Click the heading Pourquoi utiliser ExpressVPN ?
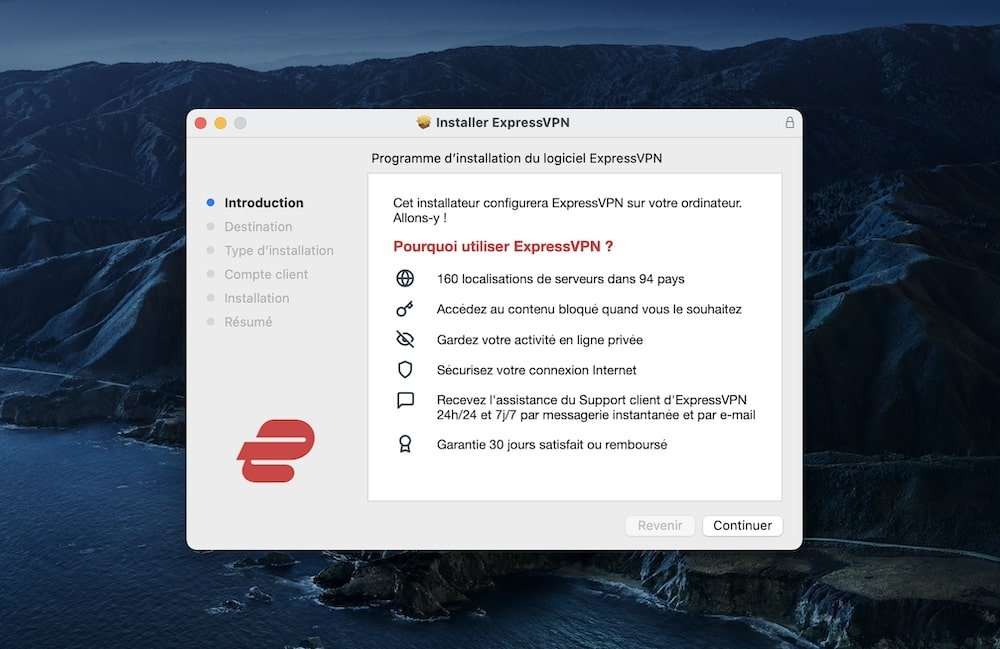Viewport: 1000px width, 649px height. click(x=503, y=246)
